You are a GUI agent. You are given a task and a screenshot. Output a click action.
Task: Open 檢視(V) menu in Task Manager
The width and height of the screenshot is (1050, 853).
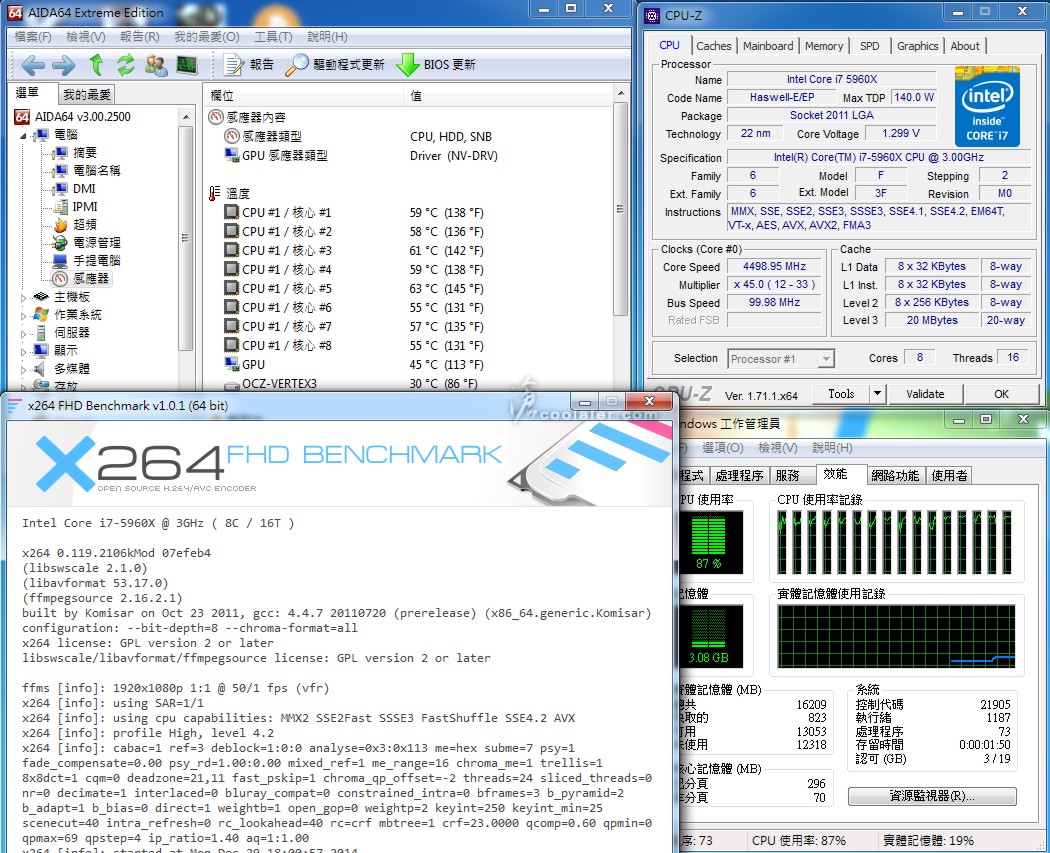tap(777, 447)
